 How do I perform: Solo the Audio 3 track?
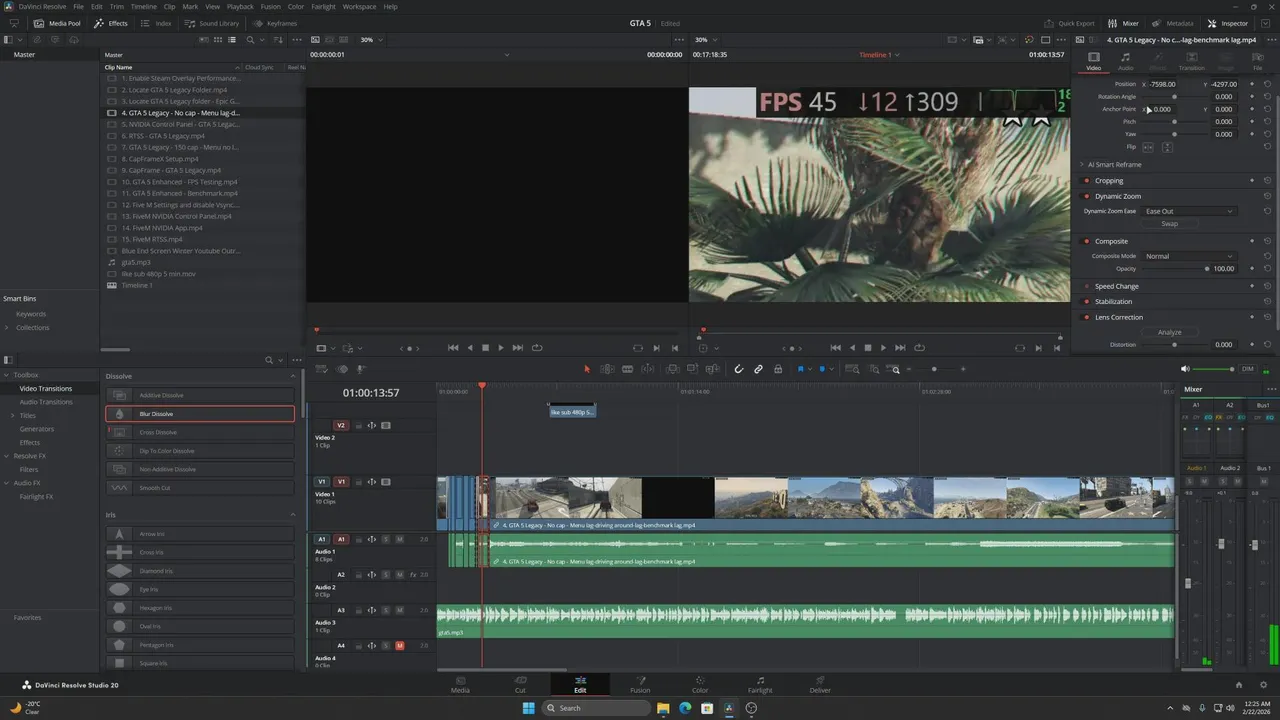[x=386, y=610]
